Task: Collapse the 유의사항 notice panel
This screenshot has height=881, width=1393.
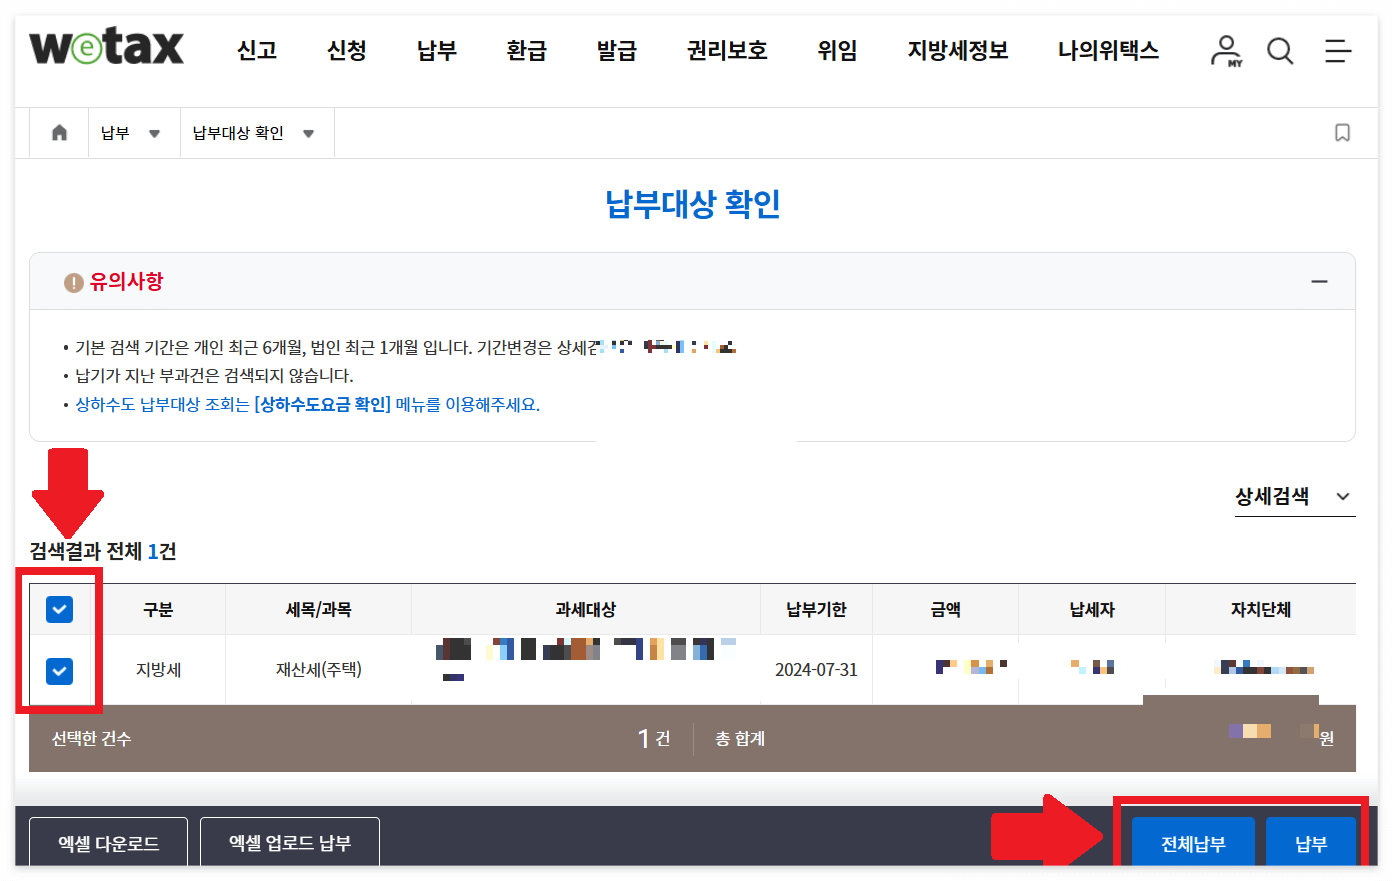Action: coord(1320,281)
